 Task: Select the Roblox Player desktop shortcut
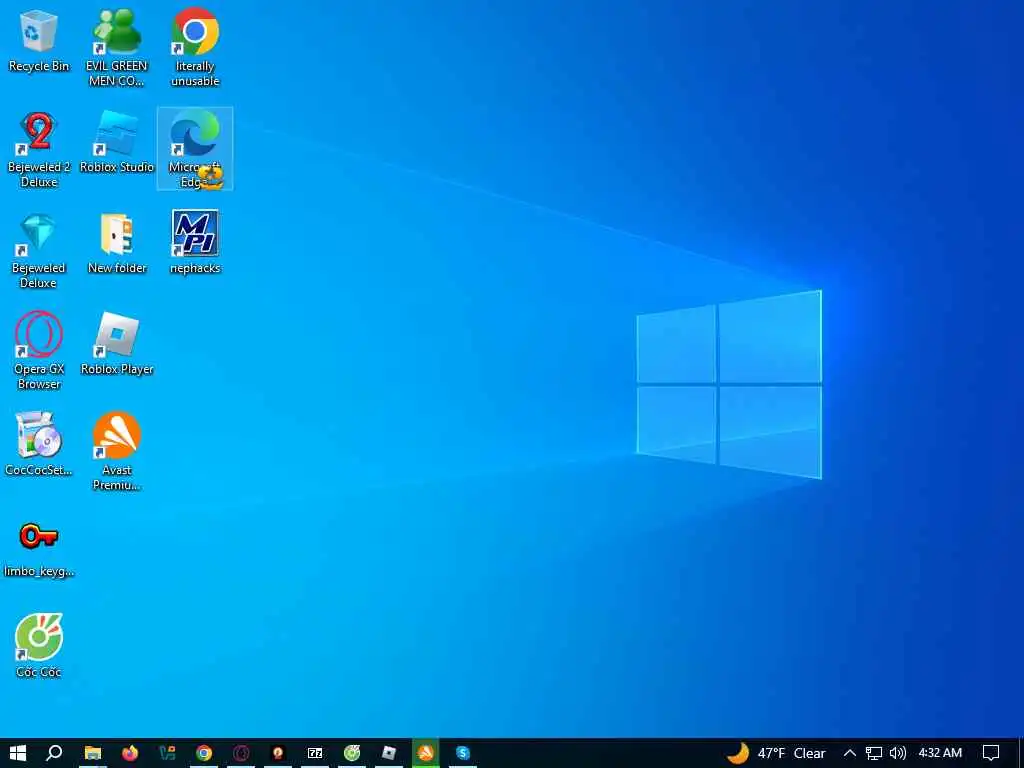[117, 344]
